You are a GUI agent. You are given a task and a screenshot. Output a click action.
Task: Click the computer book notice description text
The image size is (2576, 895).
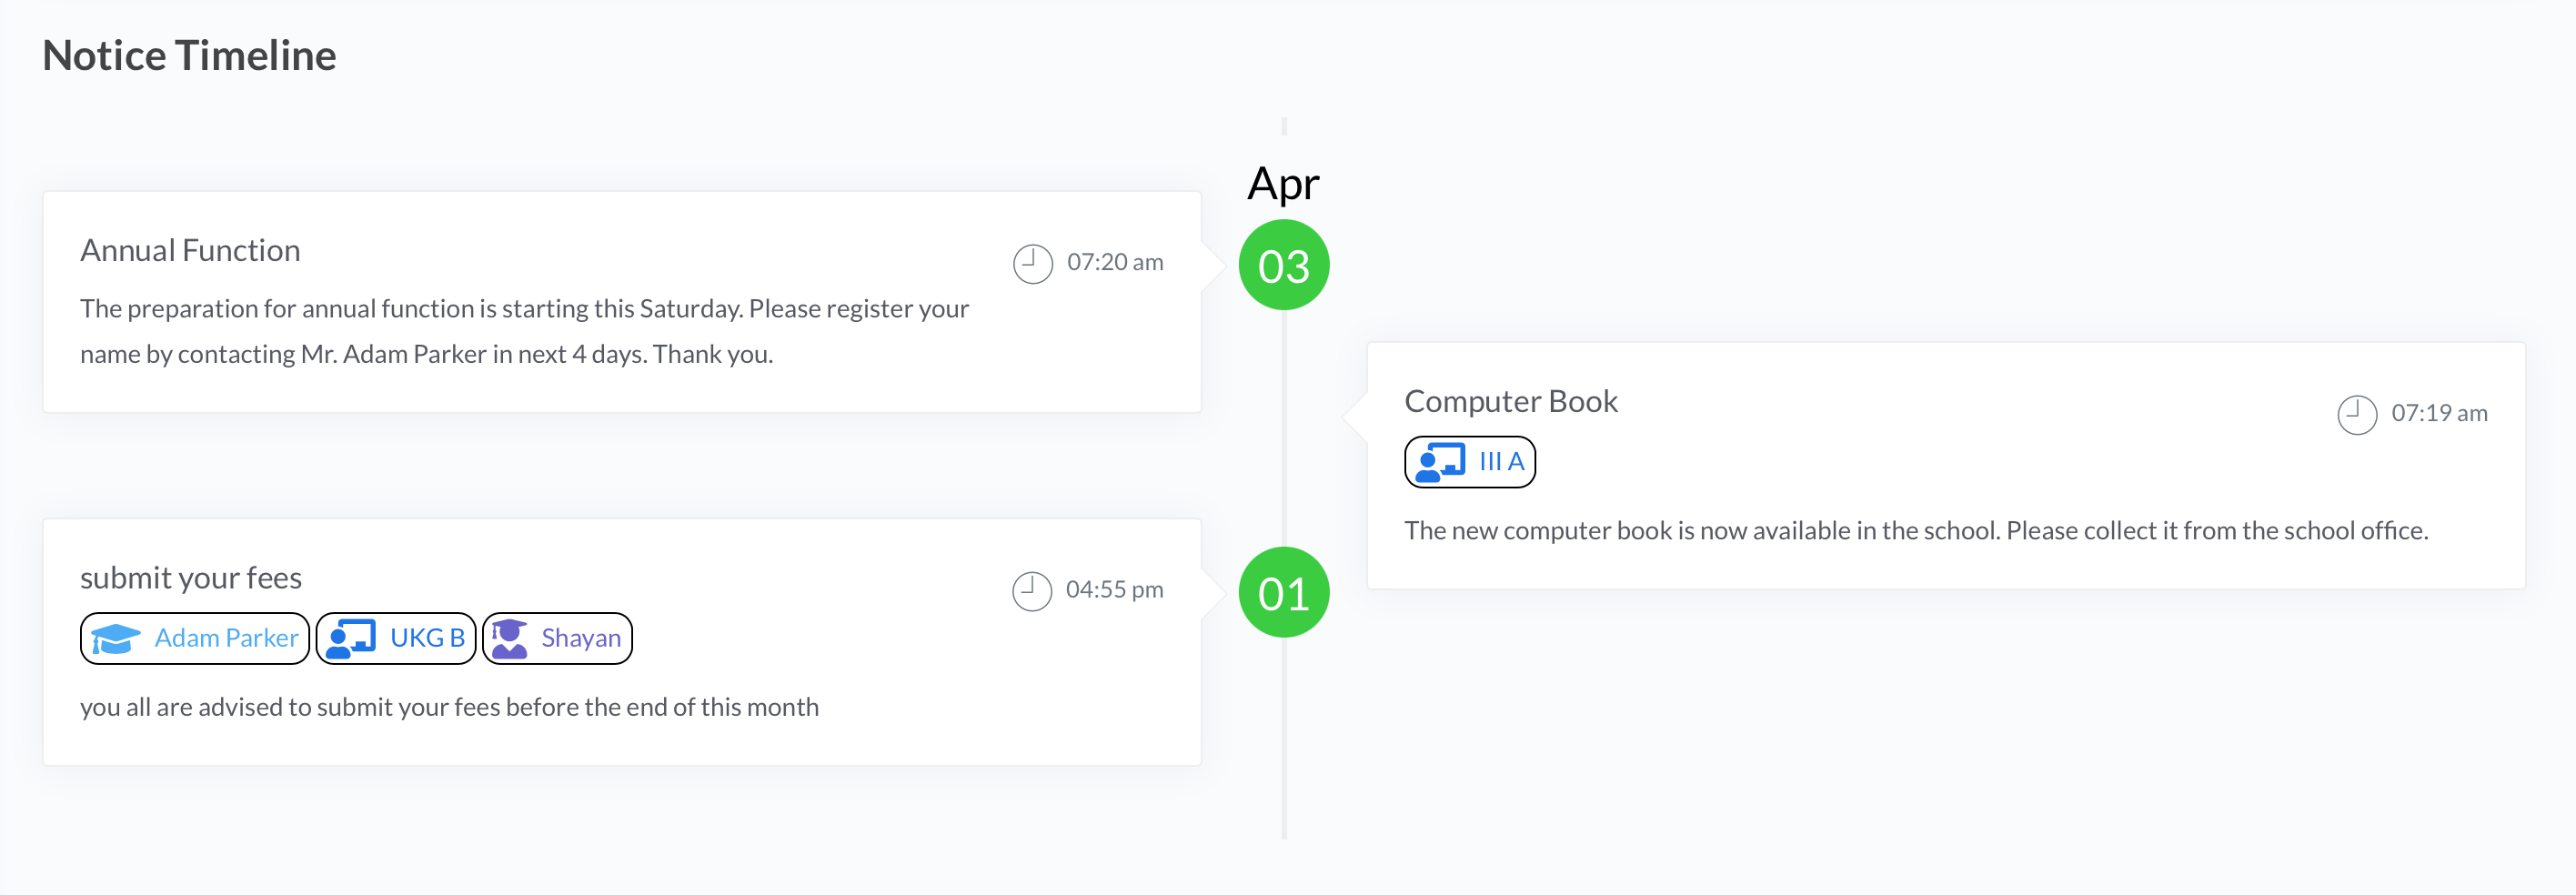coord(1915,530)
